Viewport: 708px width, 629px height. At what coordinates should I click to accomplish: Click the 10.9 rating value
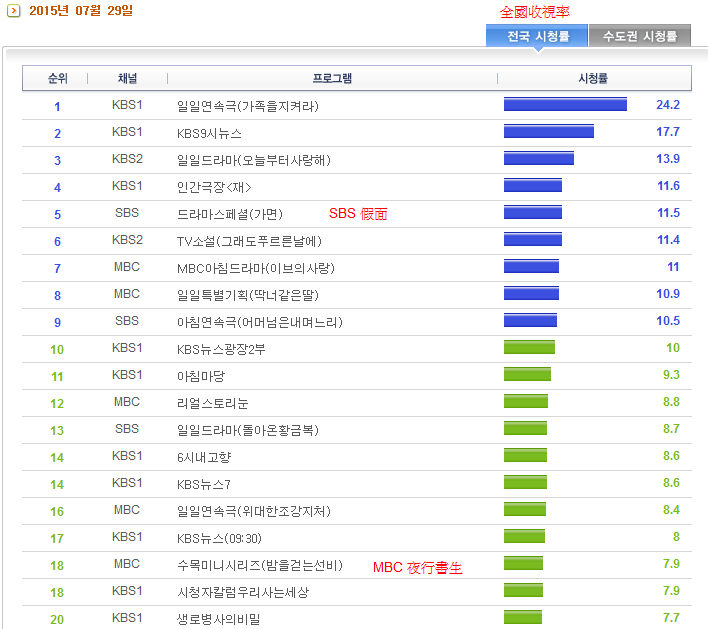click(668, 294)
